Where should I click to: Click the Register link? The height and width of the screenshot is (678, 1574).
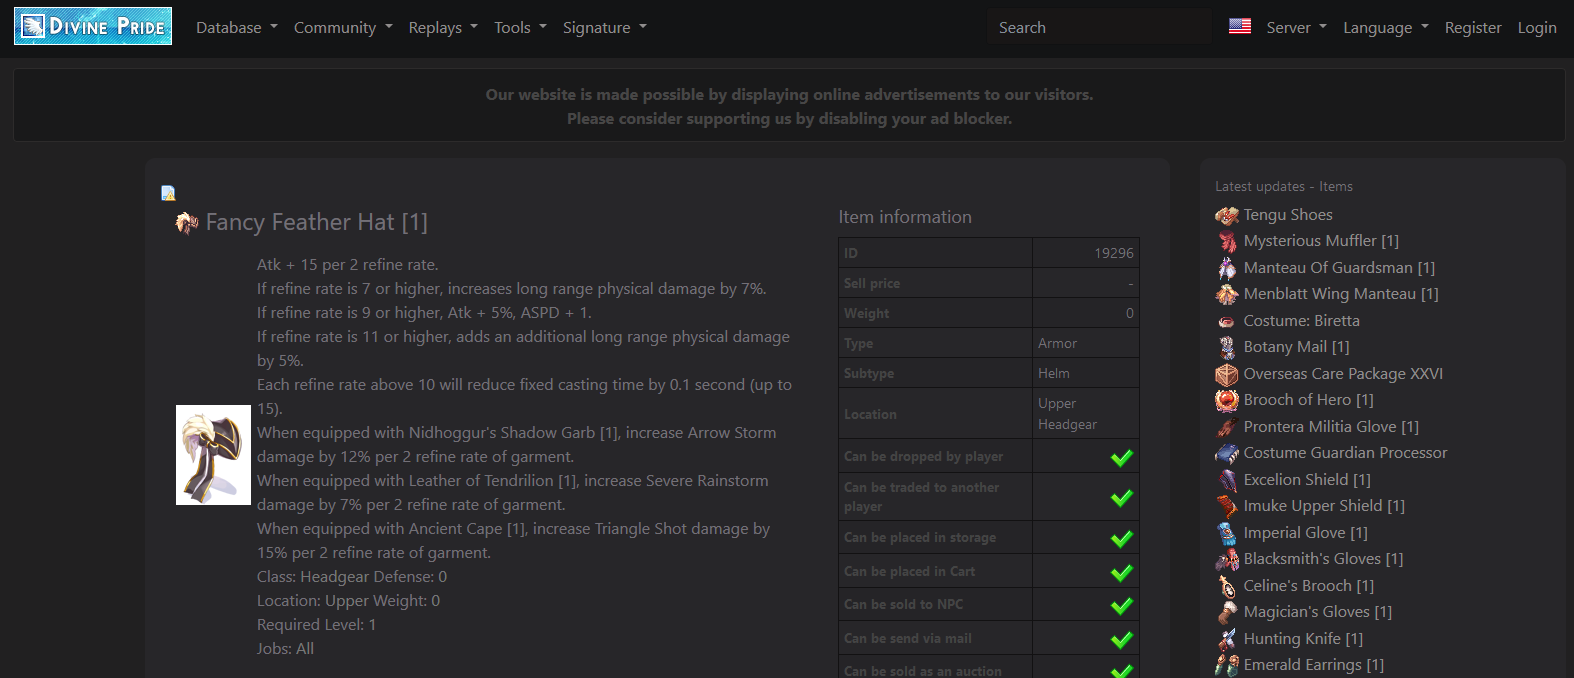pos(1473,28)
